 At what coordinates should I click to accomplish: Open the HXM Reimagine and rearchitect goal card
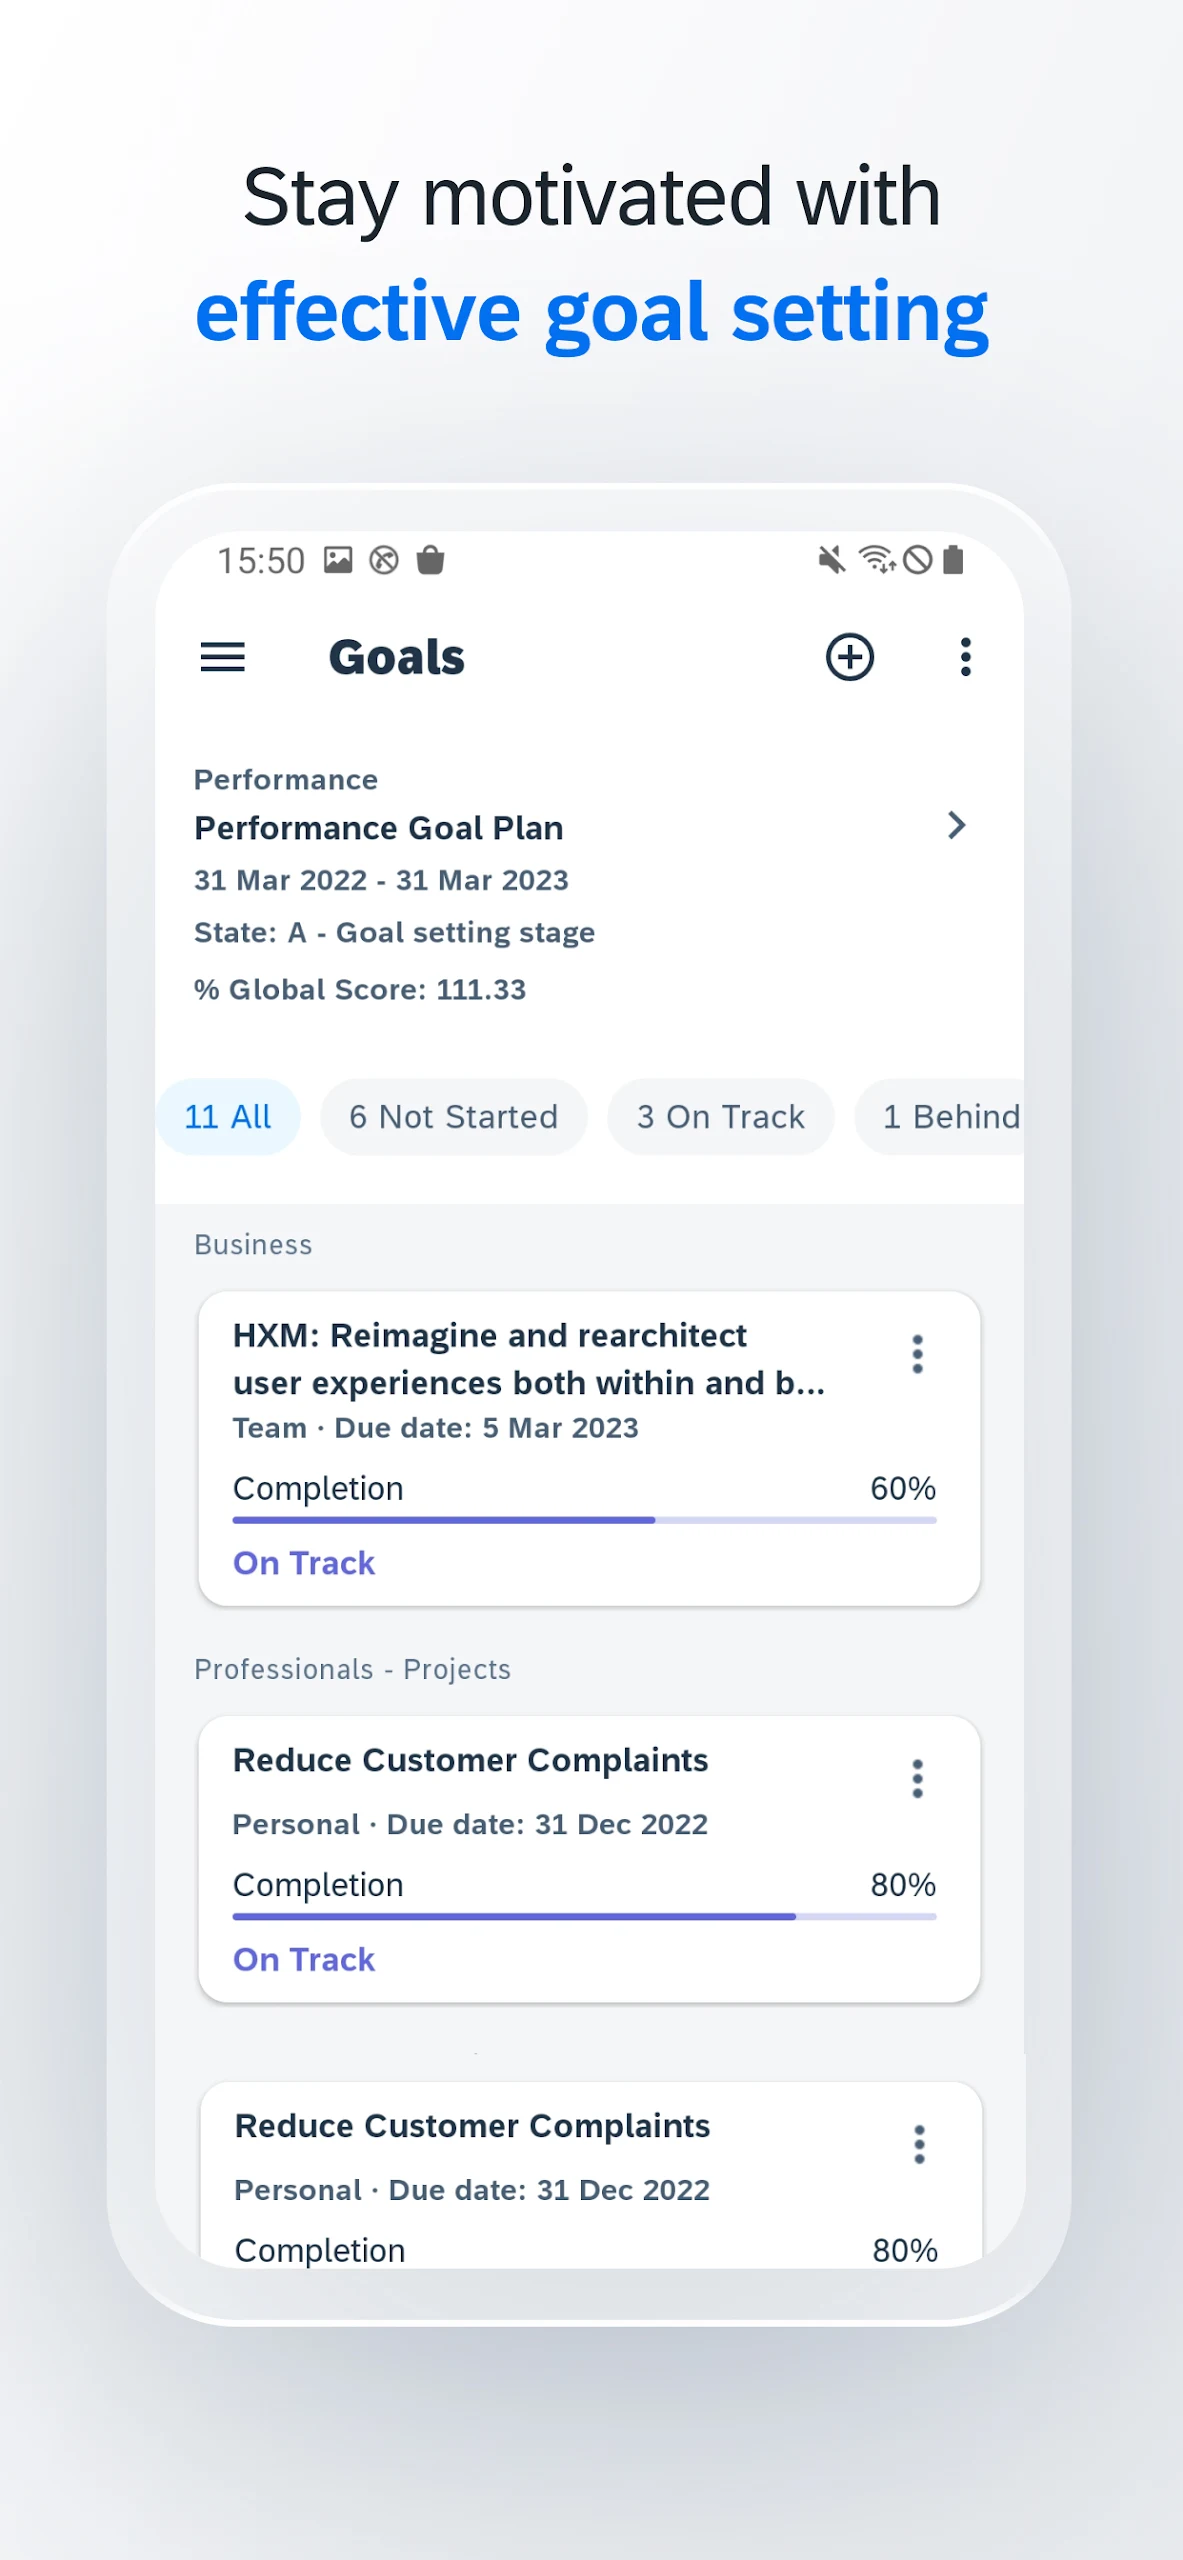pyautogui.click(x=529, y=1359)
